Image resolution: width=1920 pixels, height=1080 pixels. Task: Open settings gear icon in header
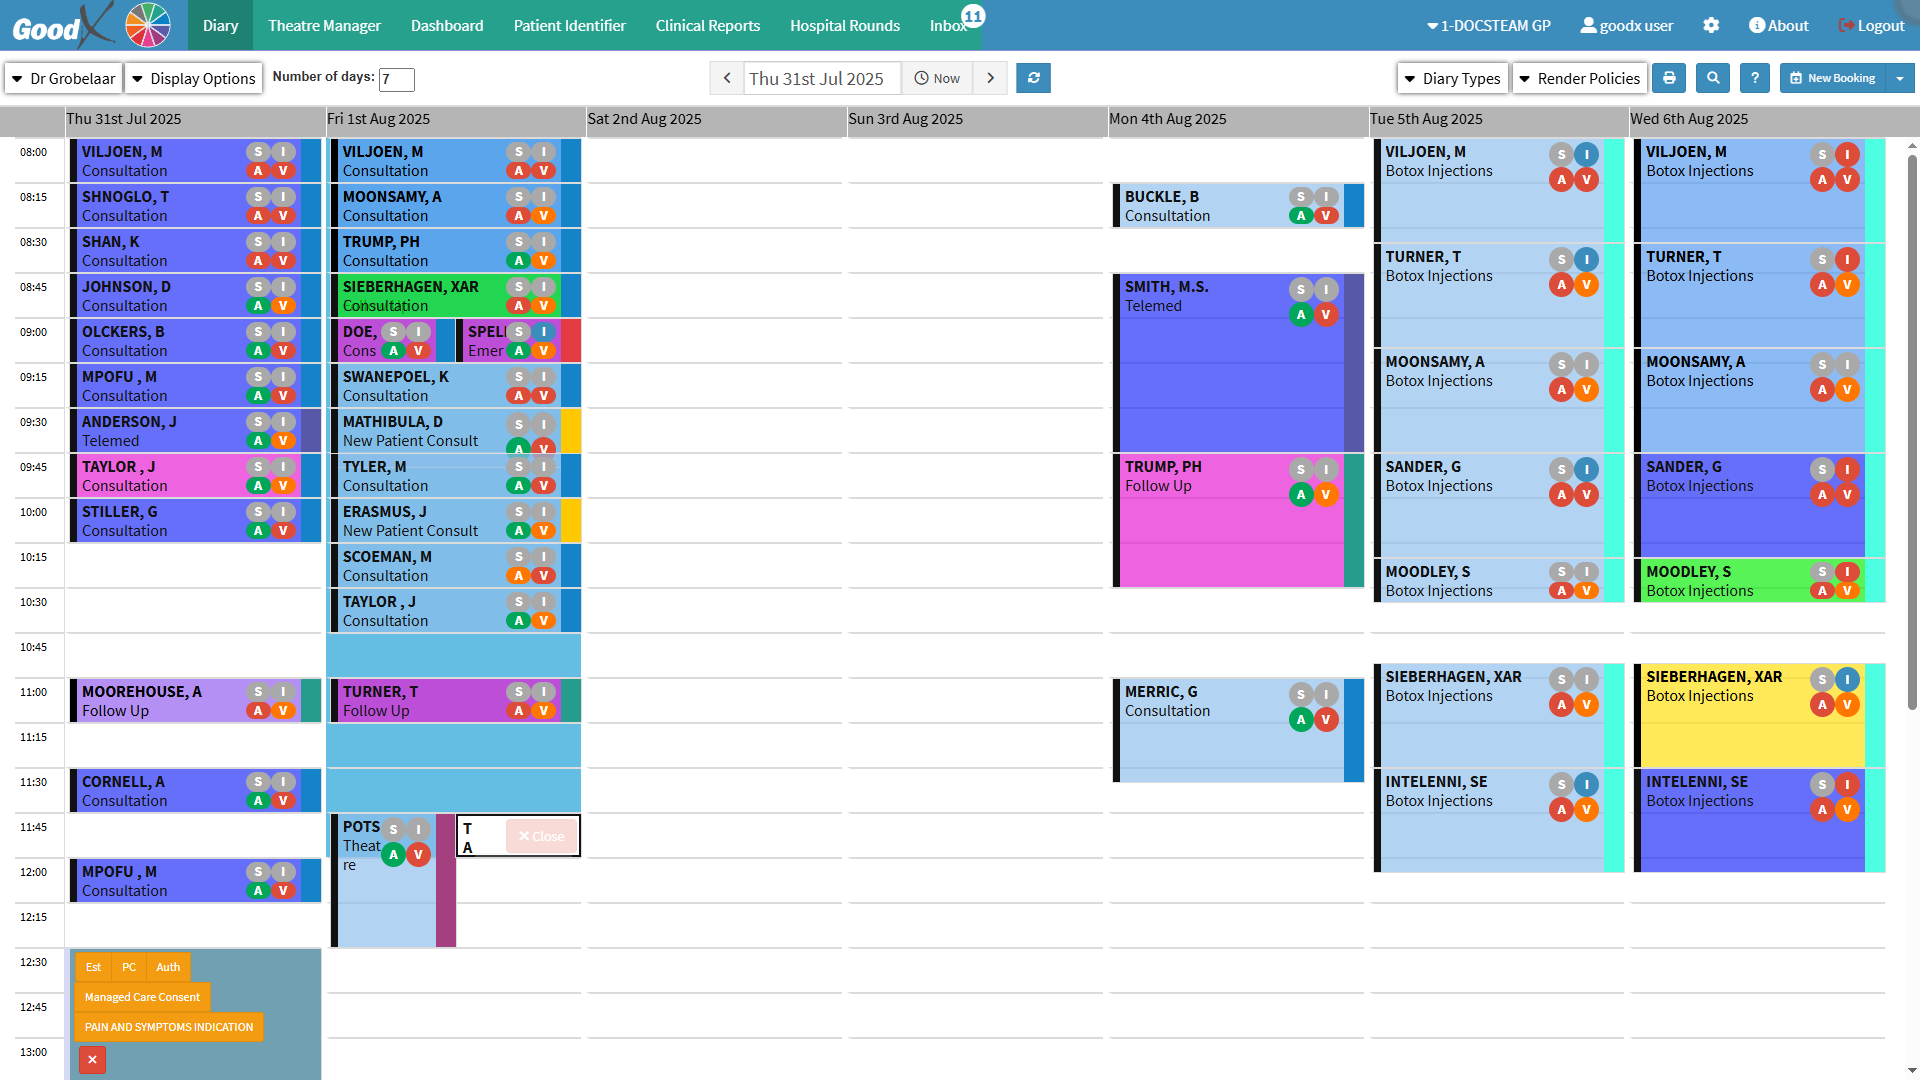tap(1711, 26)
